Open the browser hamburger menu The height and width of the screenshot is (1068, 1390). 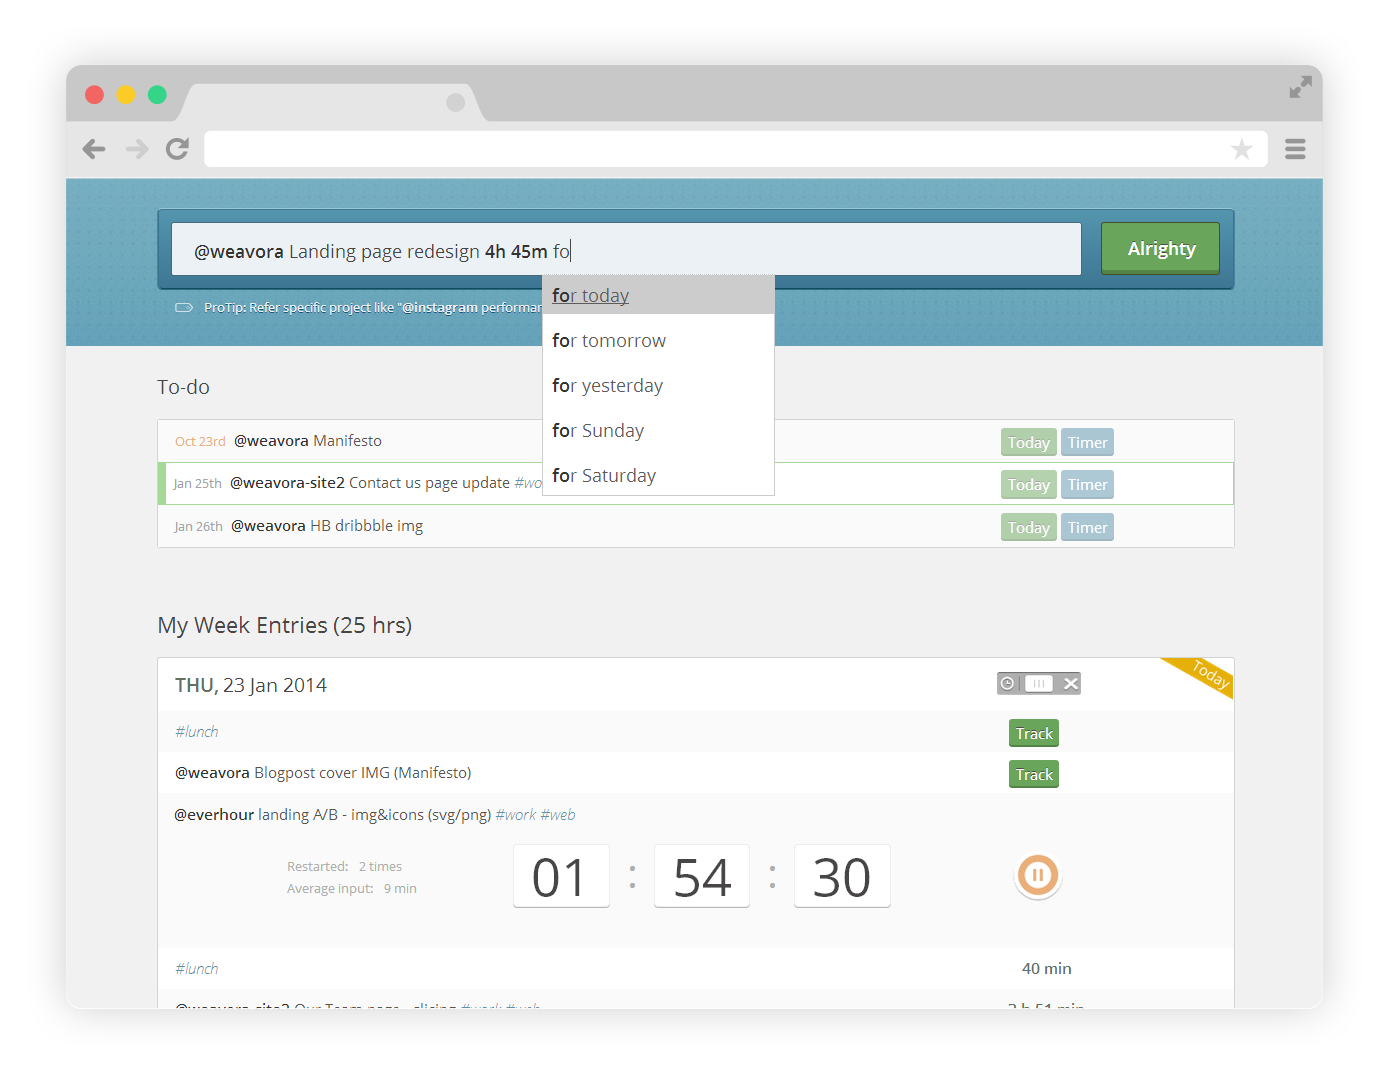1295,149
